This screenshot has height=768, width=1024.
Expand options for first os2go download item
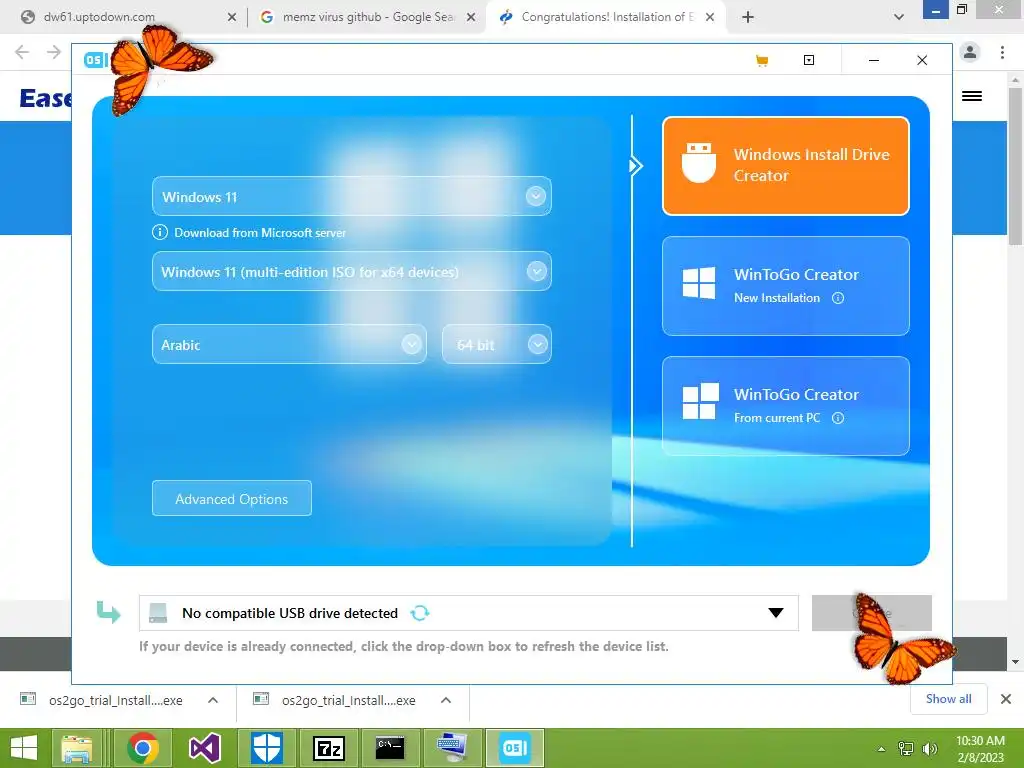213,700
